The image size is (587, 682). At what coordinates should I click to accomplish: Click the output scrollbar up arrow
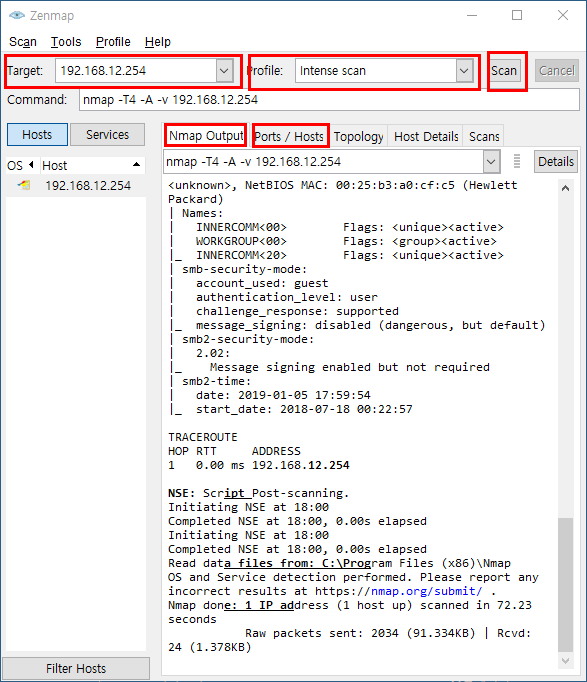click(565, 188)
